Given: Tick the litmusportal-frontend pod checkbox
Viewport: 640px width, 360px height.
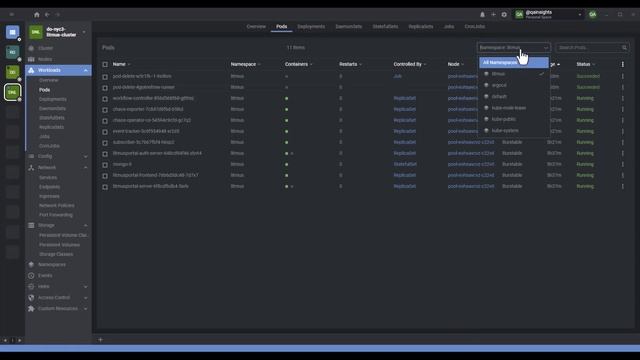Looking at the screenshot, I should click(x=105, y=176).
